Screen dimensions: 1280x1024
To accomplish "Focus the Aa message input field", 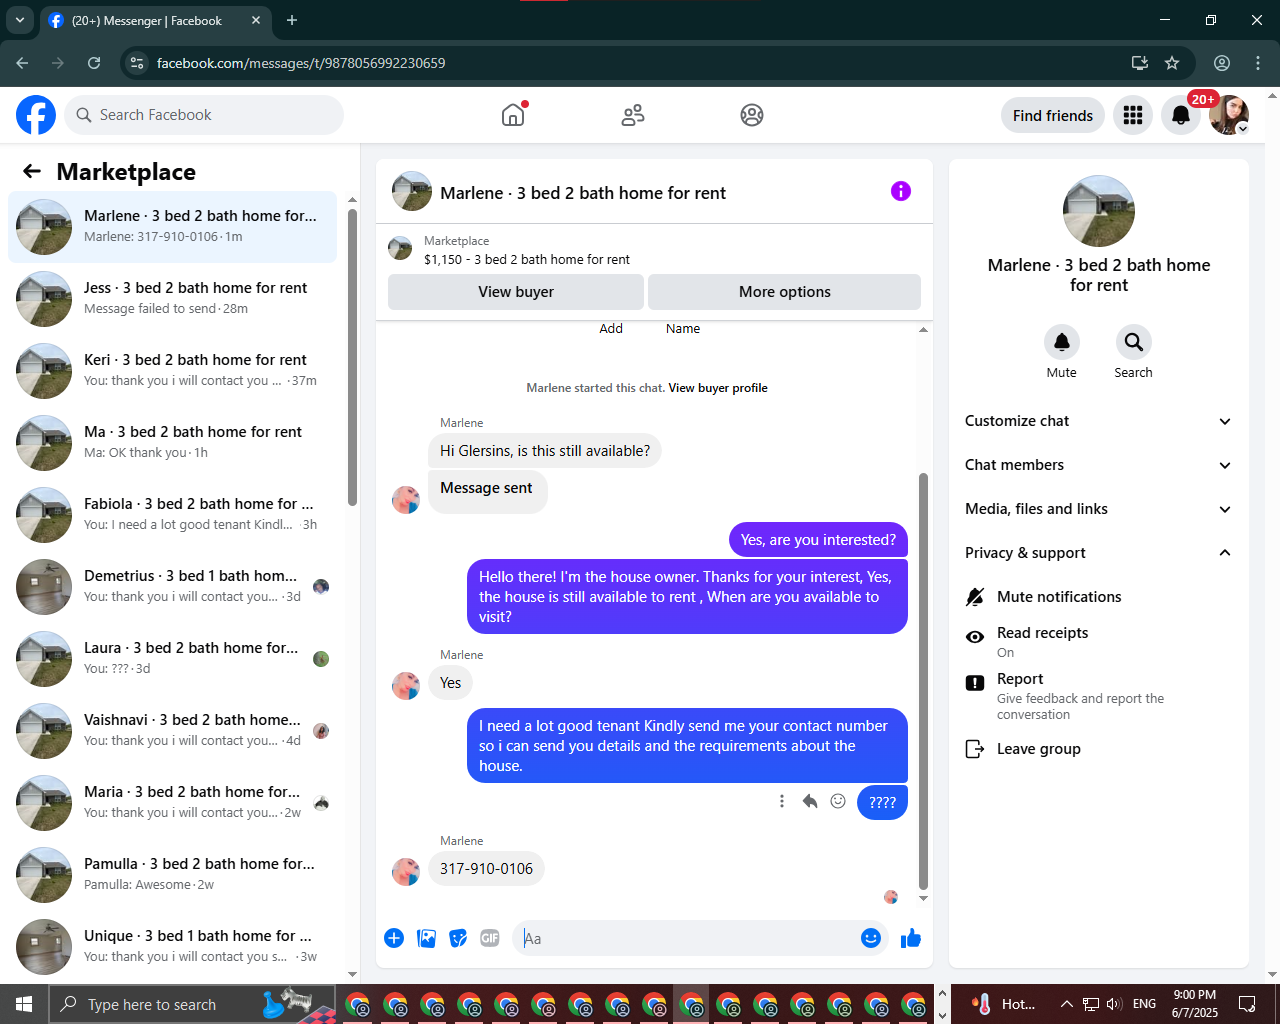I will pos(686,938).
